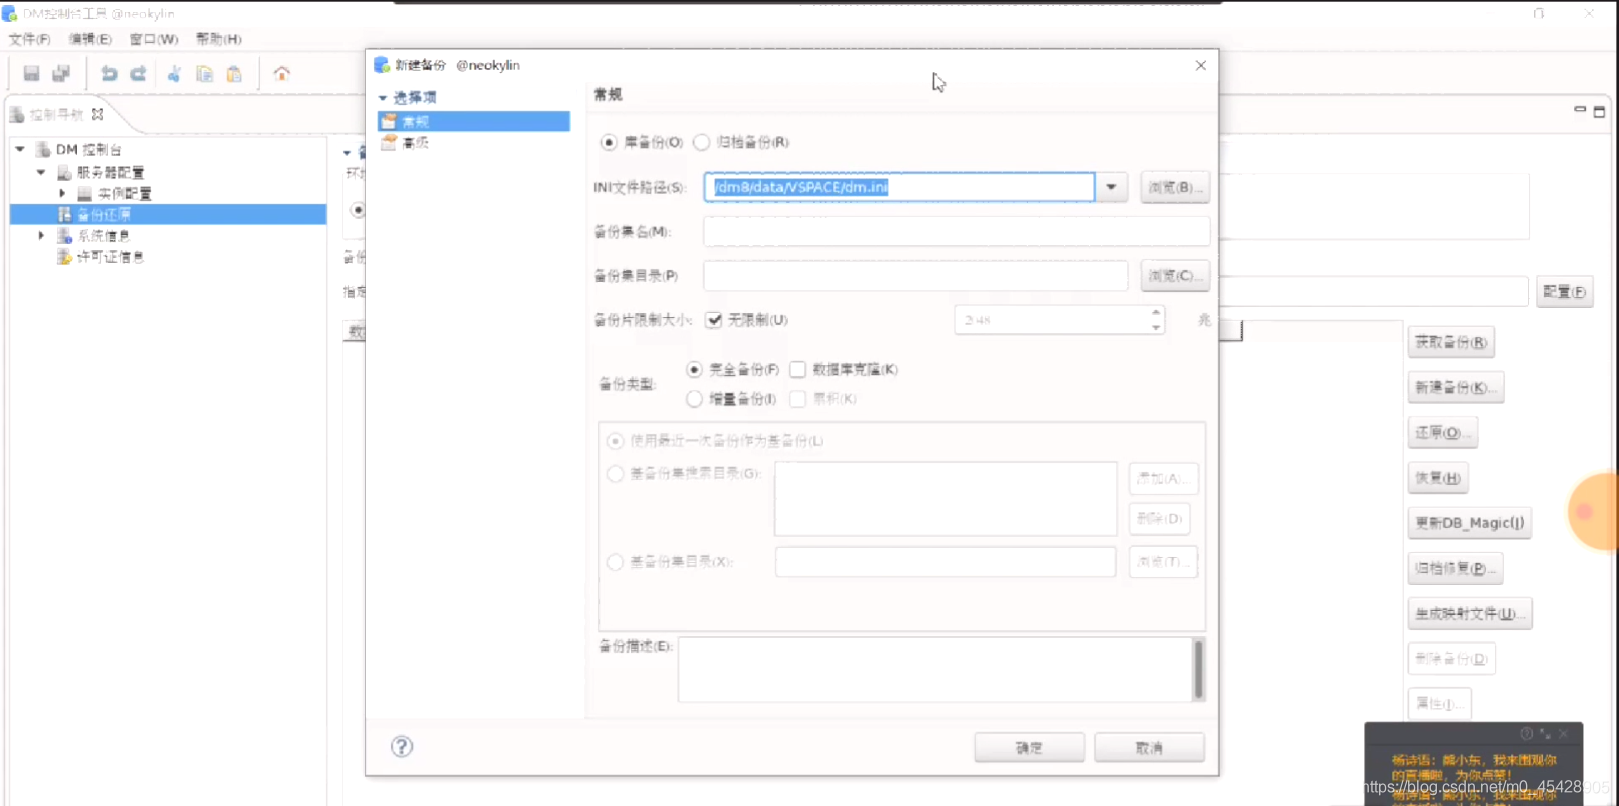Screen dimensions: 1619x806
Task: Collapse the 服务器配置 tree node
Action: (x=41, y=172)
